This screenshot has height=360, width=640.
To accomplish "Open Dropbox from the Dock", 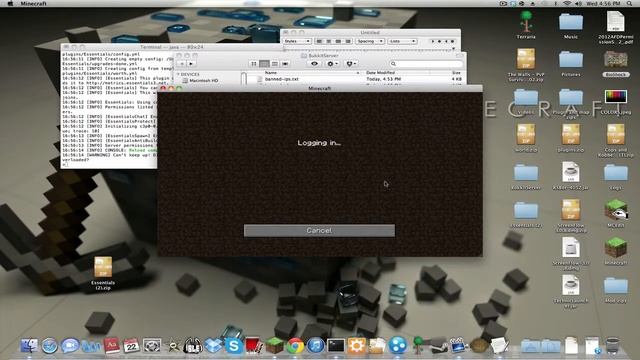I will click(213, 346).
